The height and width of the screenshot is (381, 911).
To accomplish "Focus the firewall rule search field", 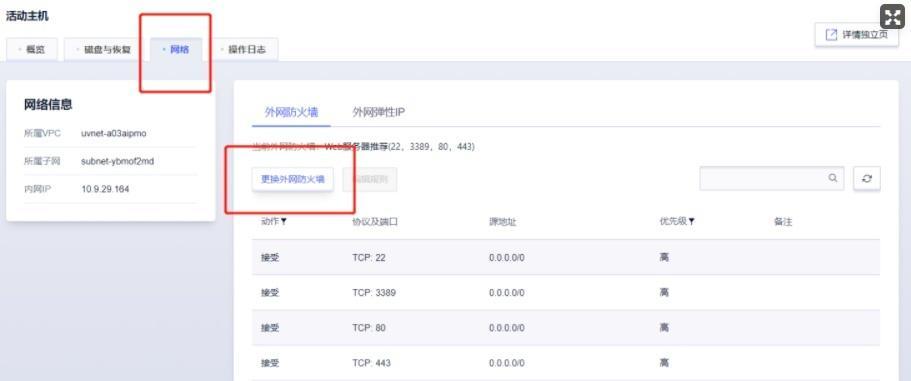I will (772, 178).
